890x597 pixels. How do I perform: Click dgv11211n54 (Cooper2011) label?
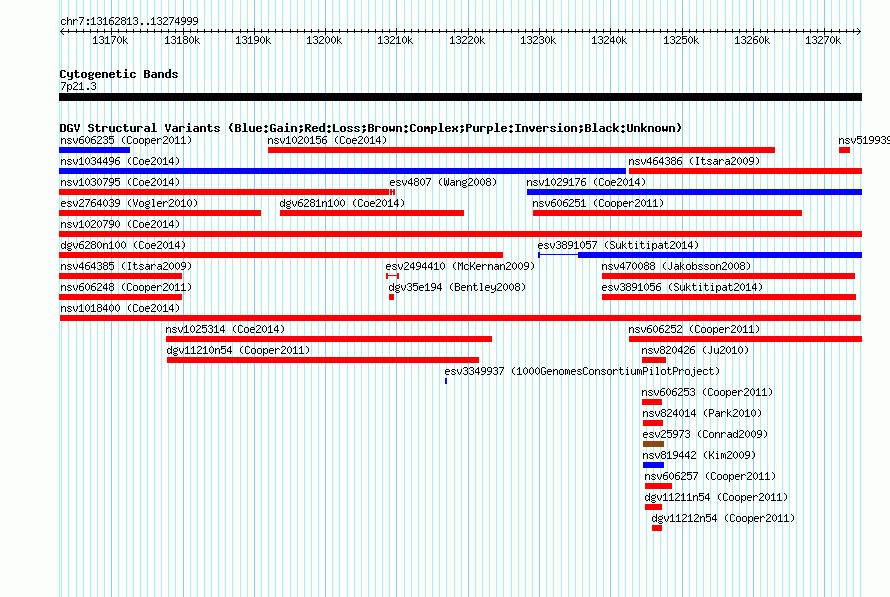[x=716, y=497]
